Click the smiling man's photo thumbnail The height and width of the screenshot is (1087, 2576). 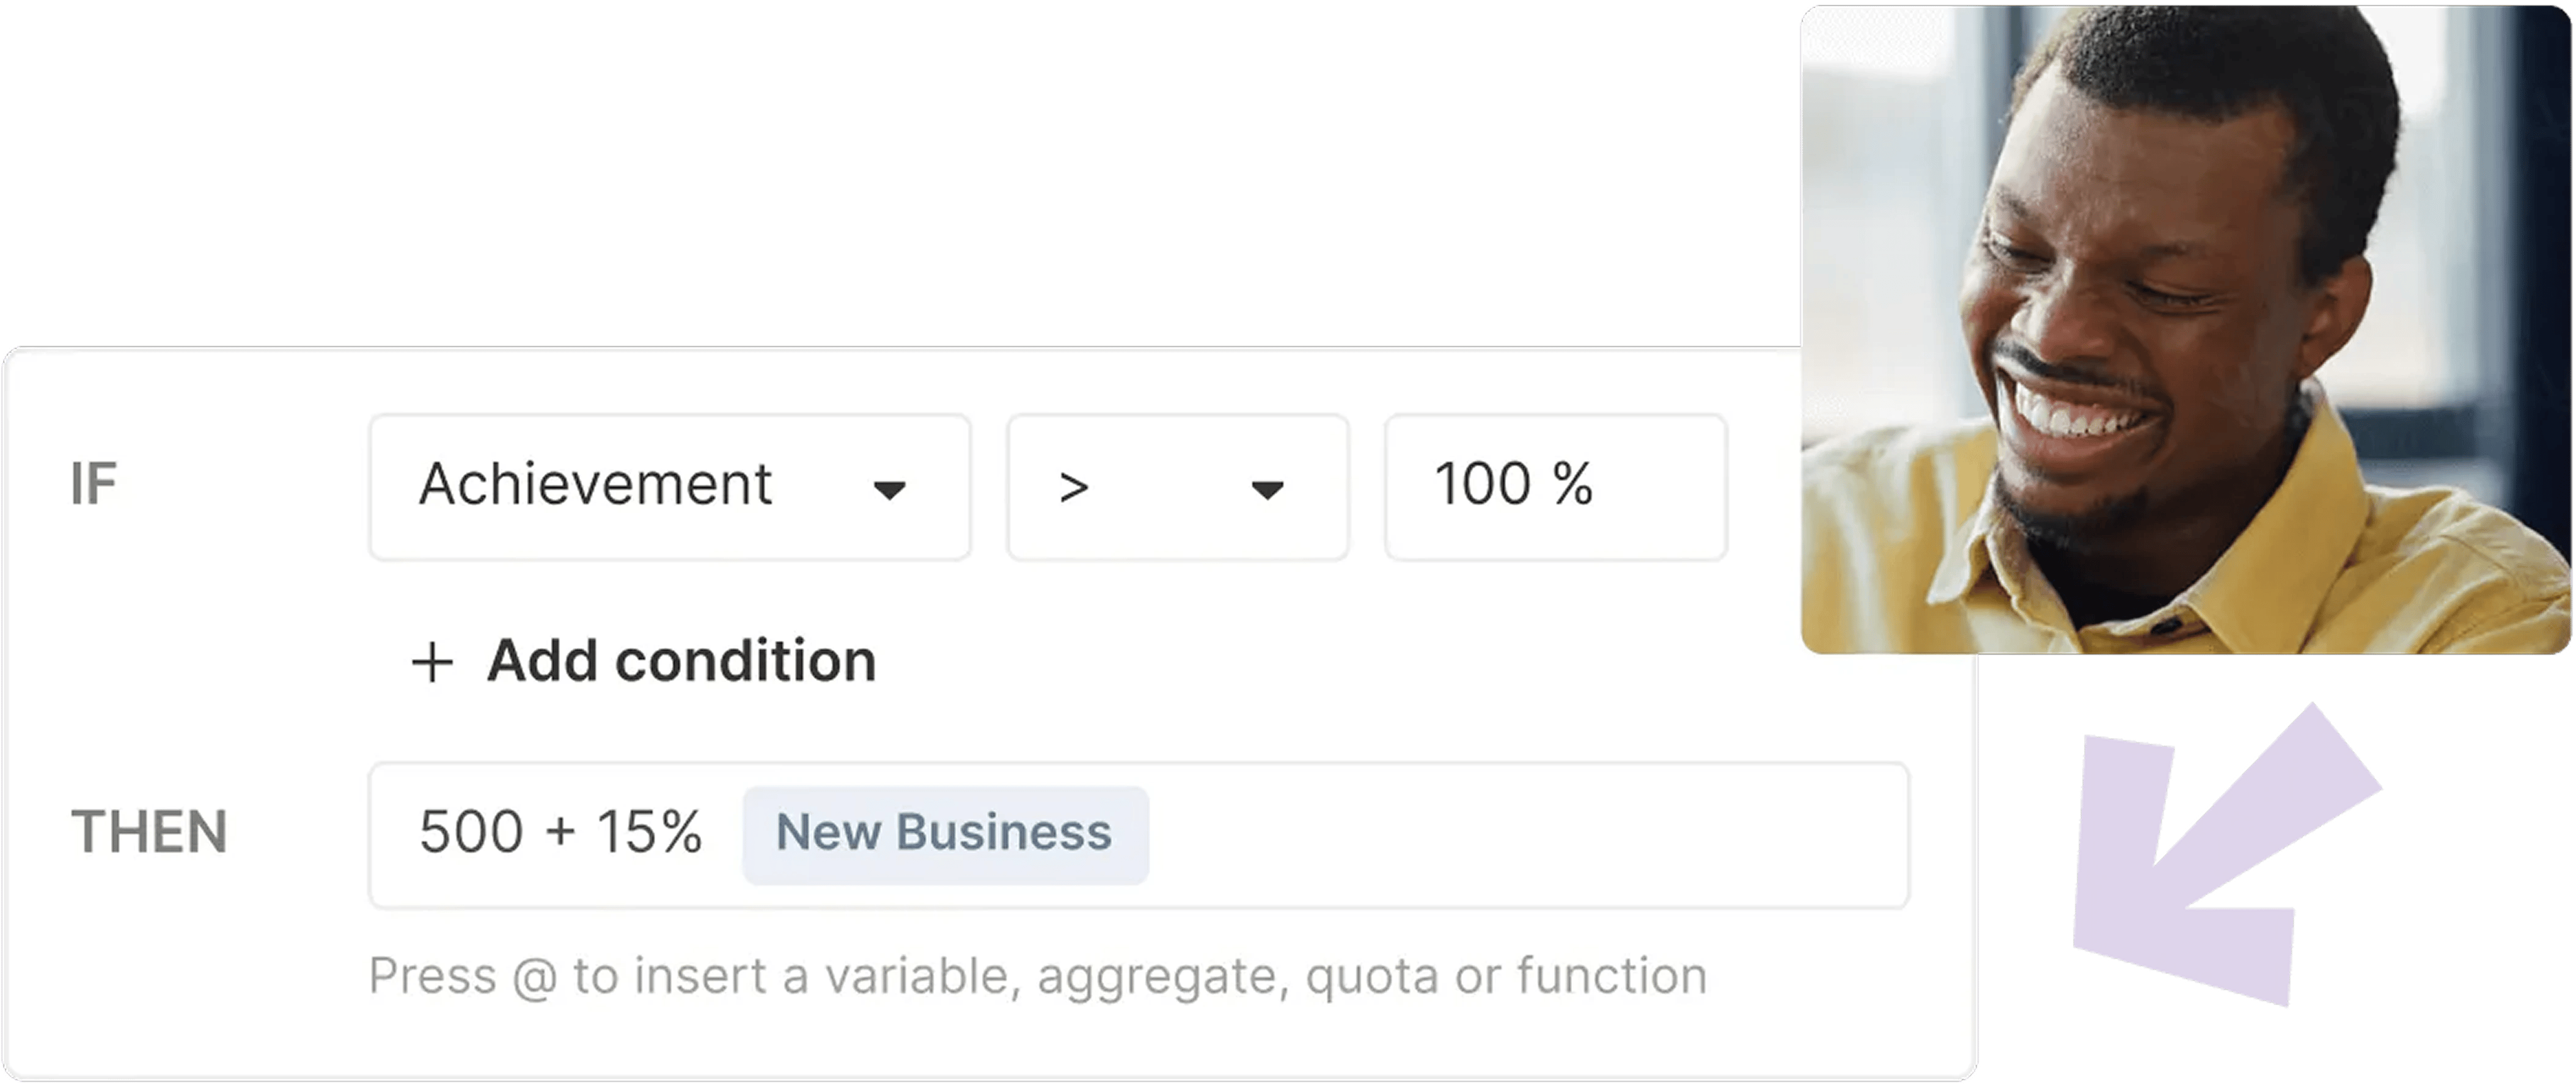click(x=2185, y=330)
